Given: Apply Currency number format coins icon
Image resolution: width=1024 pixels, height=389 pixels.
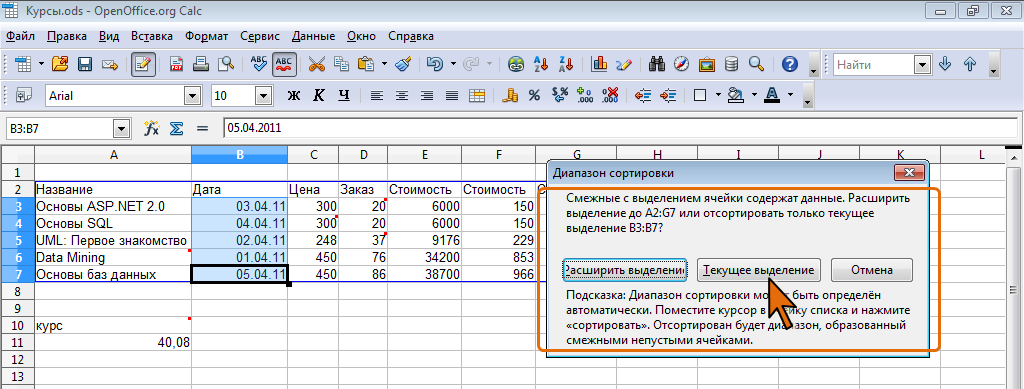Looking at the screenshot, I should [509, 95].
